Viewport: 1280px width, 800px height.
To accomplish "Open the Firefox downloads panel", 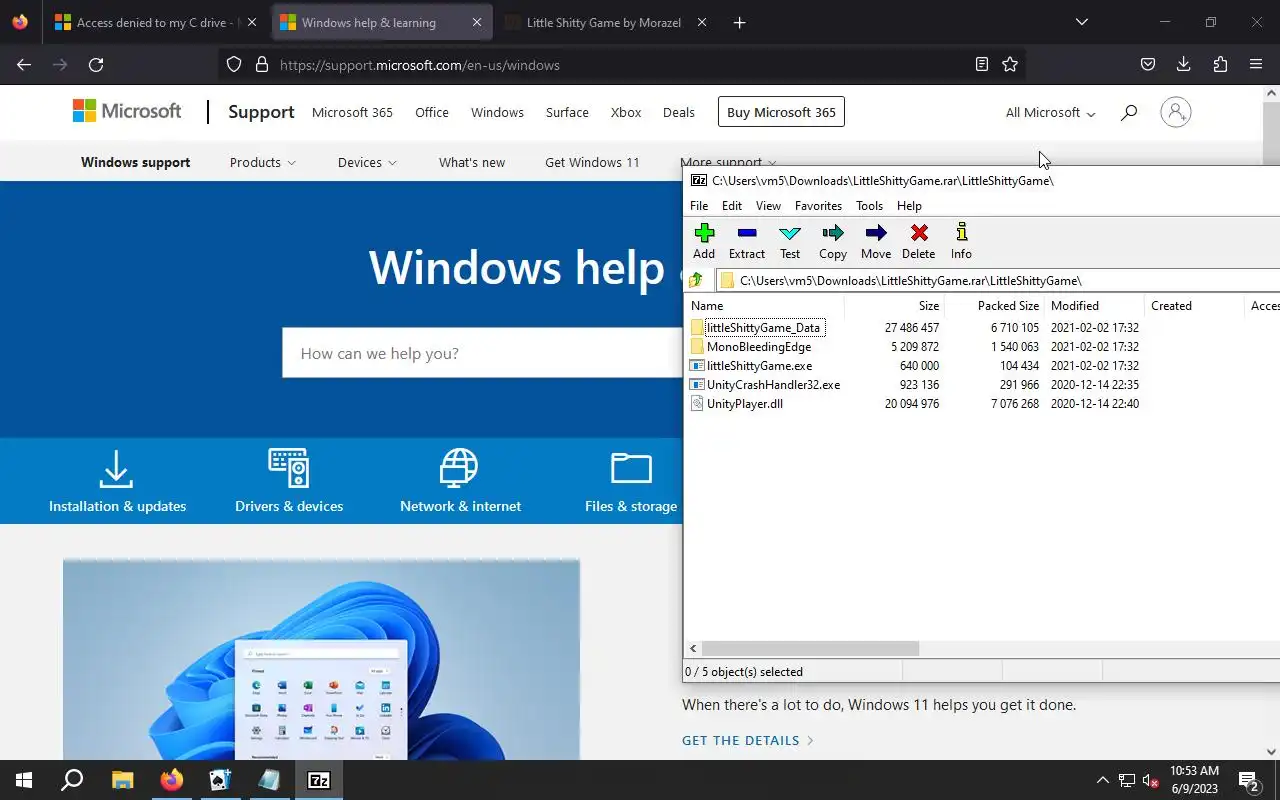I will pyautogui.click(x=1183, y=64).
